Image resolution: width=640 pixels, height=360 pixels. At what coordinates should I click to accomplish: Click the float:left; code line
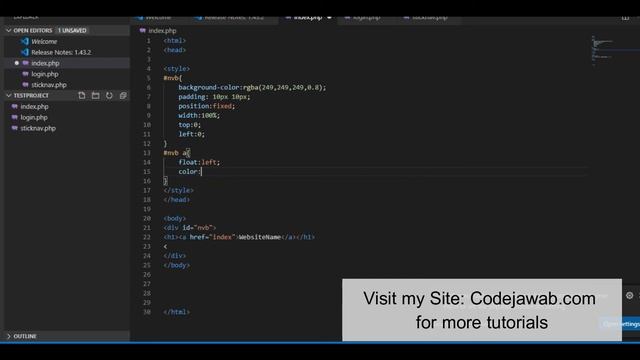[199, 162]
